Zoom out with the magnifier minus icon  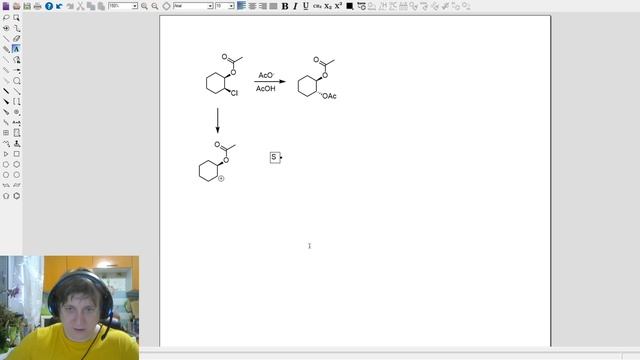155,6
